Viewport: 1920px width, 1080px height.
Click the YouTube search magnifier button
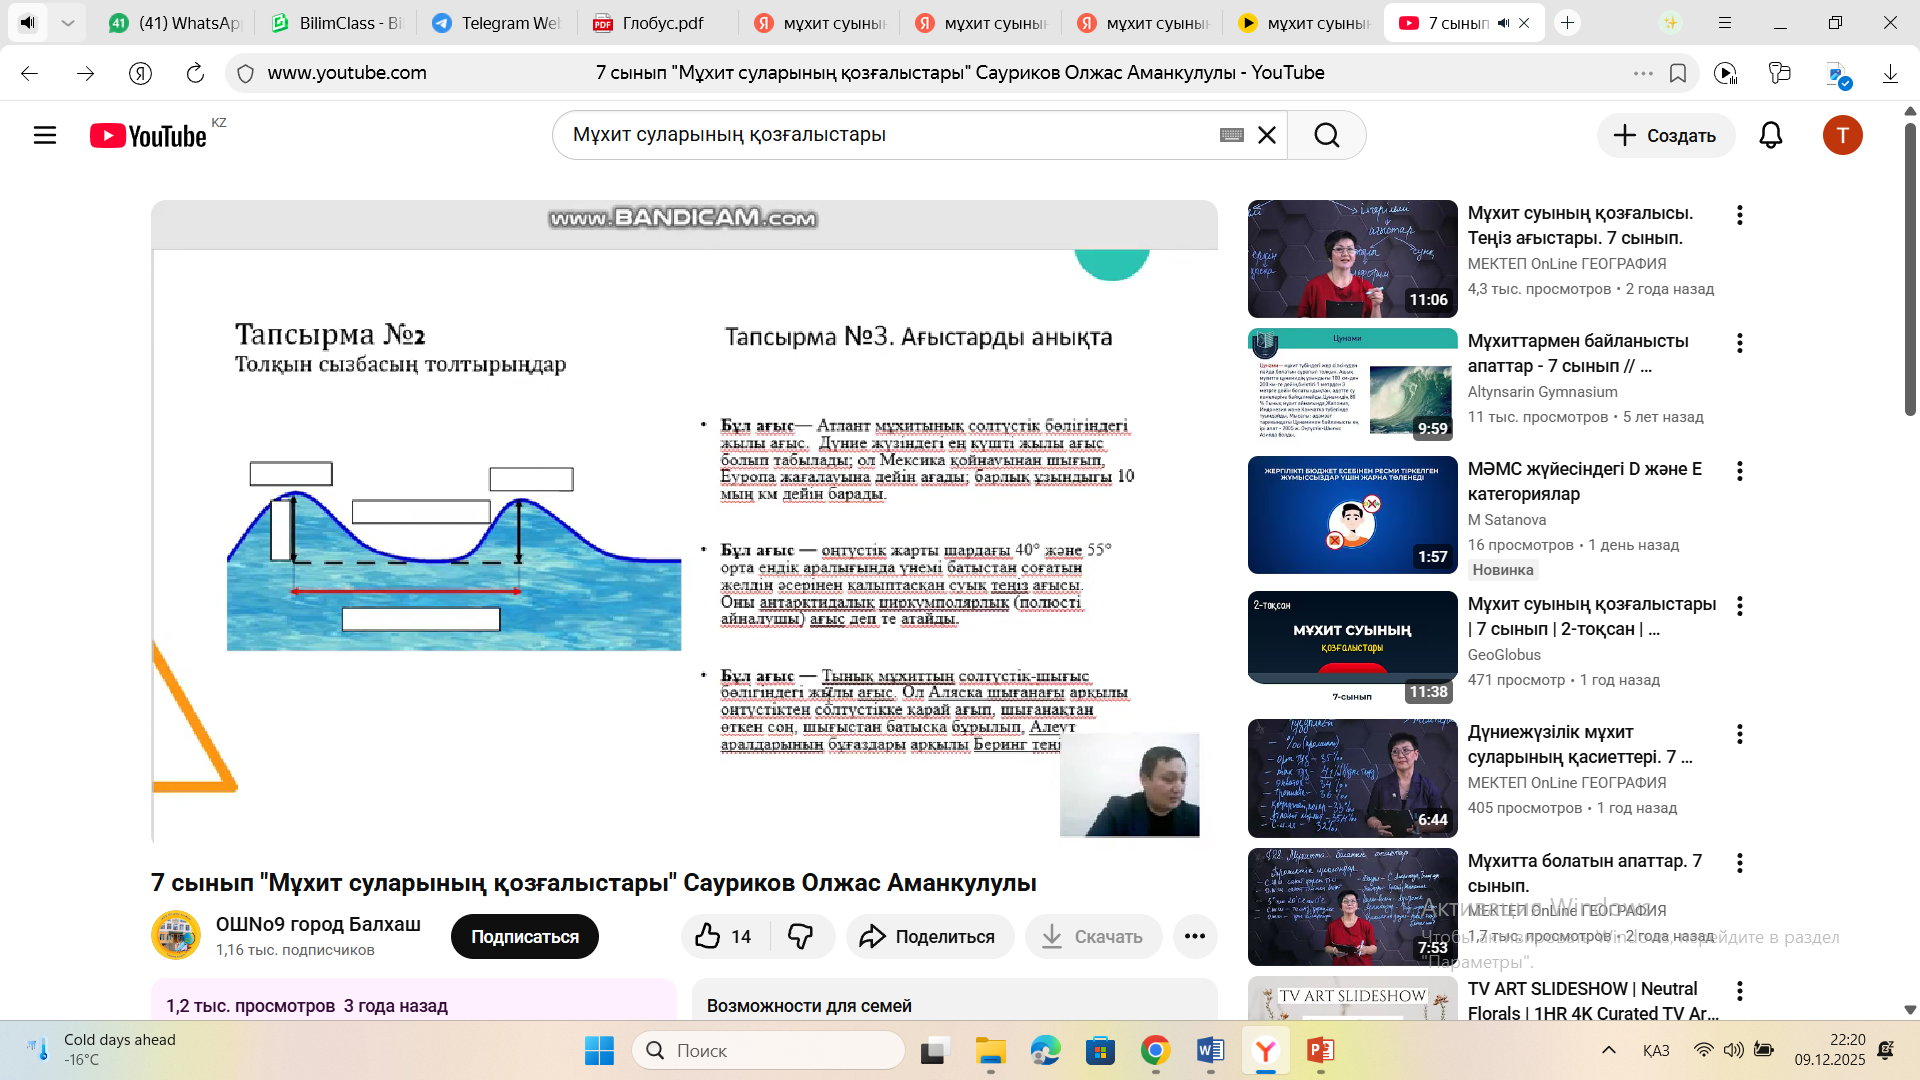point(1326,135)
